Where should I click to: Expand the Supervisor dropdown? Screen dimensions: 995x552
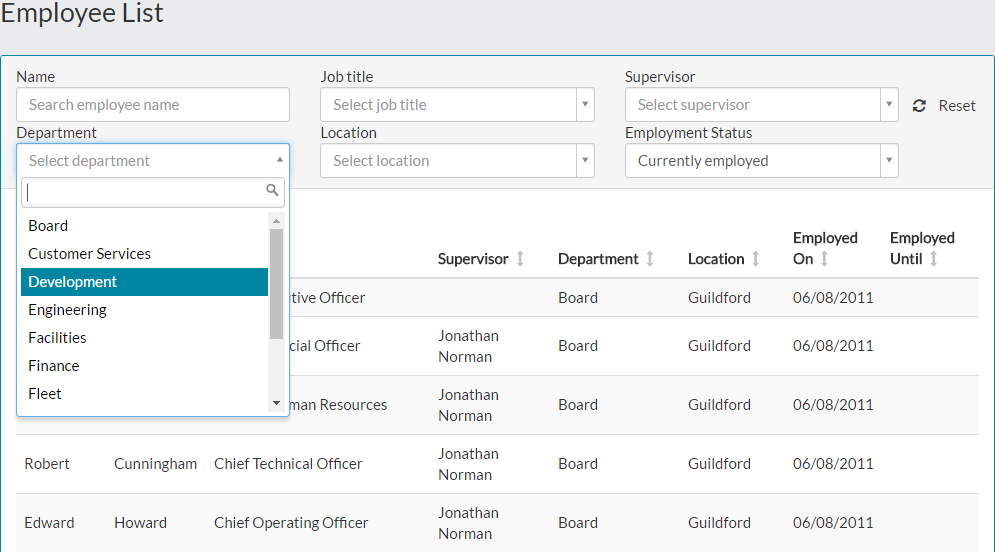[761, 105]
